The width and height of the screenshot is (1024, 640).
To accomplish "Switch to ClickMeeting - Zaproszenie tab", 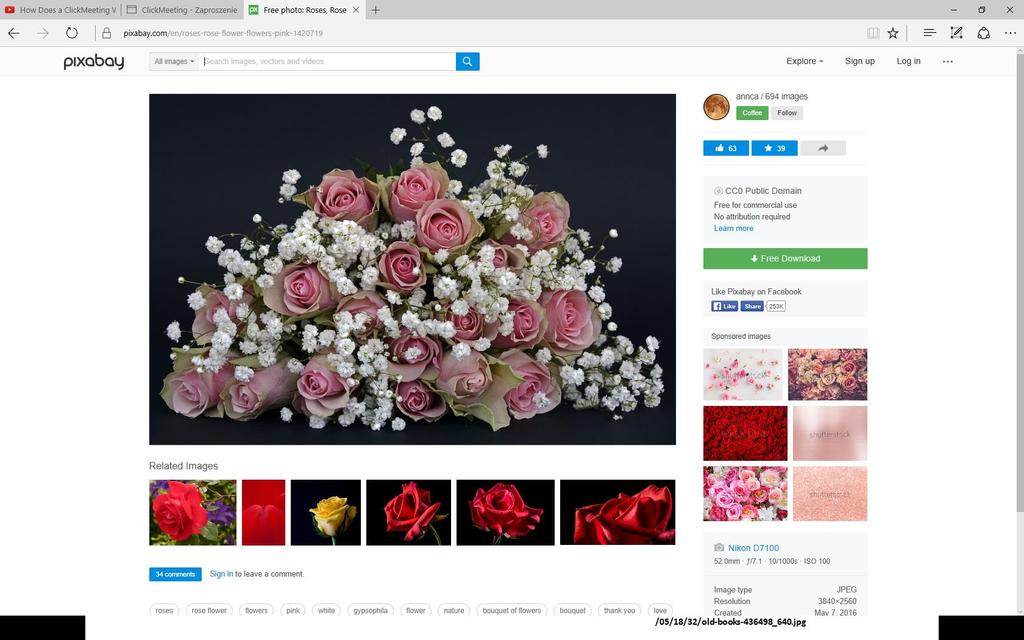I will [183, 10].
